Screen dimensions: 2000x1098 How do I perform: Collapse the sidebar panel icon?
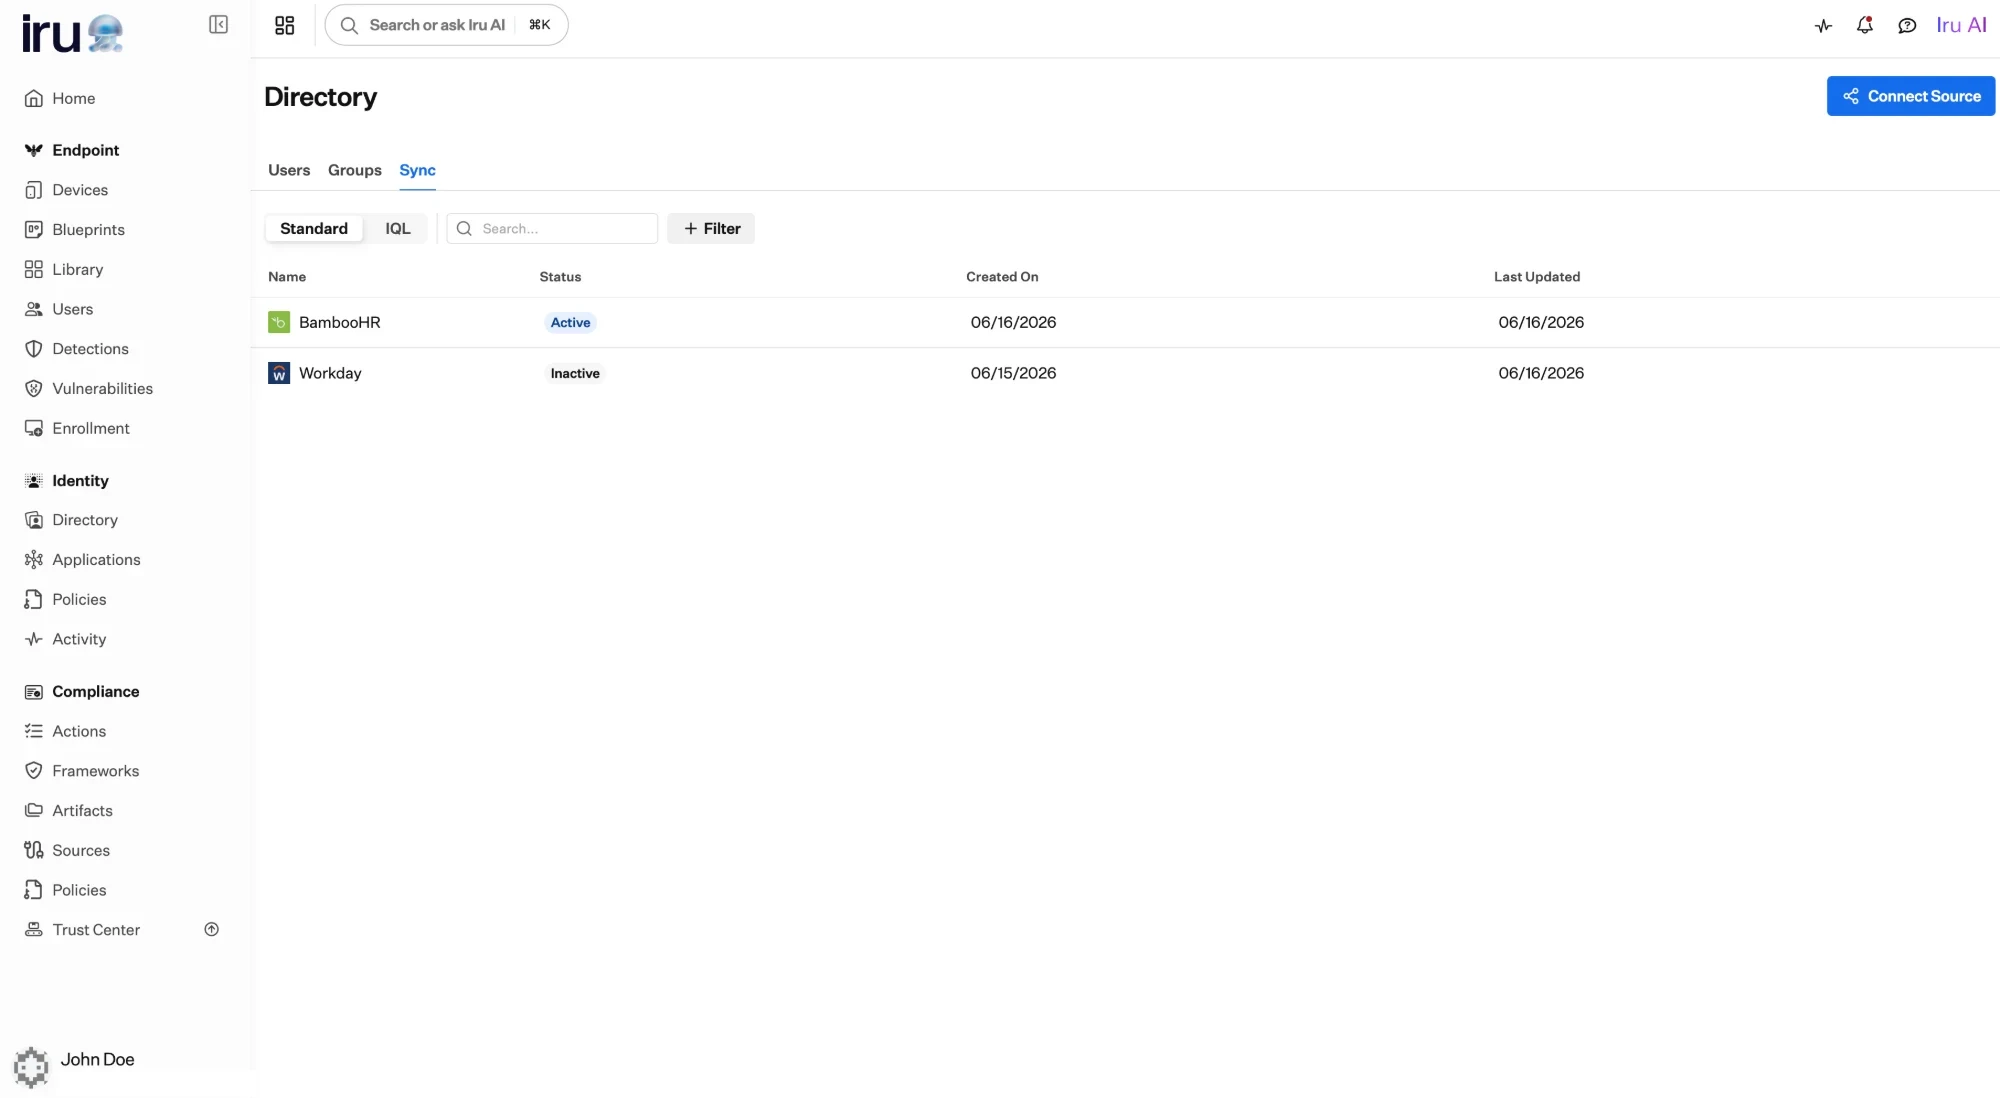(218, 25)
